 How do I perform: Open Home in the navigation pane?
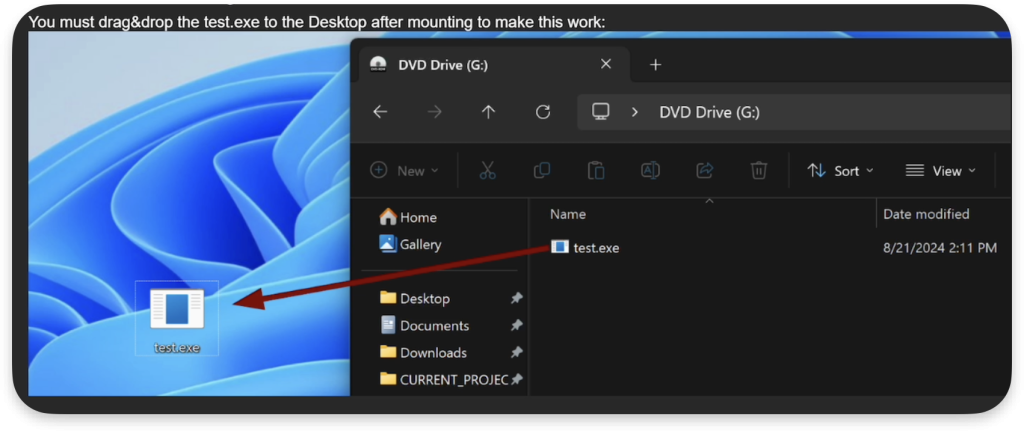coord(408,217)
